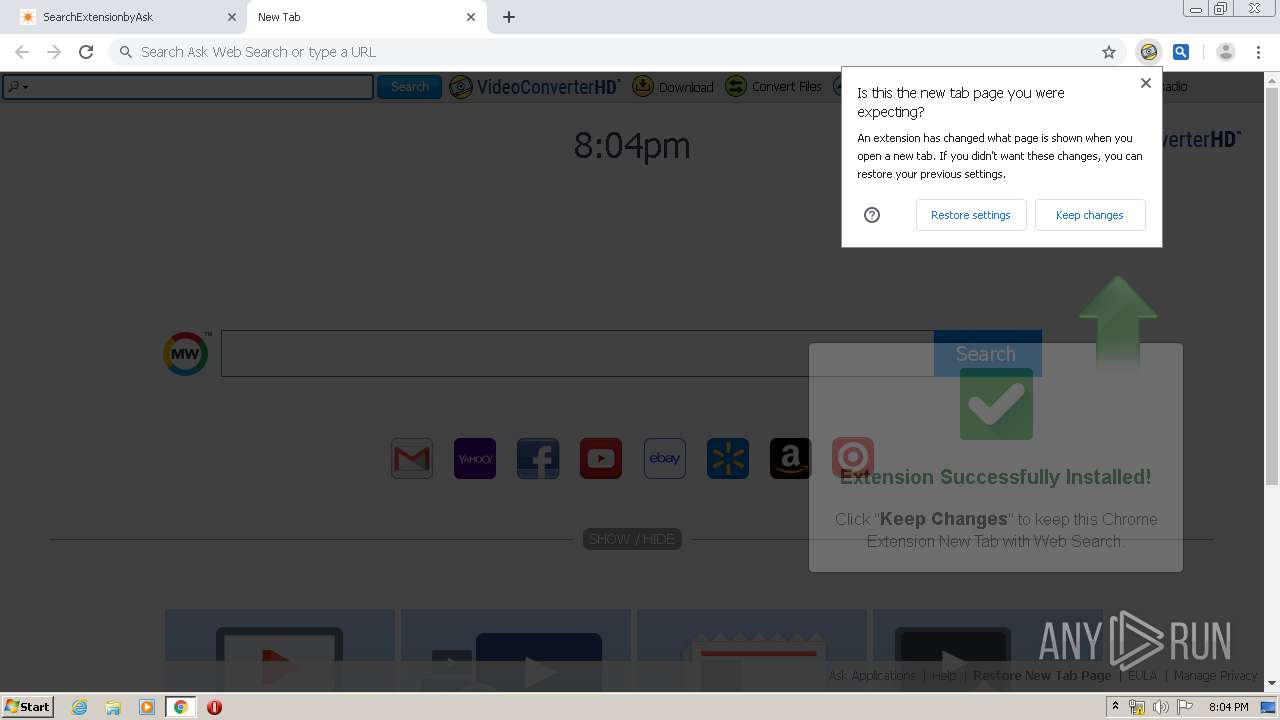Close the new tab page popup

pos(1146,83)
